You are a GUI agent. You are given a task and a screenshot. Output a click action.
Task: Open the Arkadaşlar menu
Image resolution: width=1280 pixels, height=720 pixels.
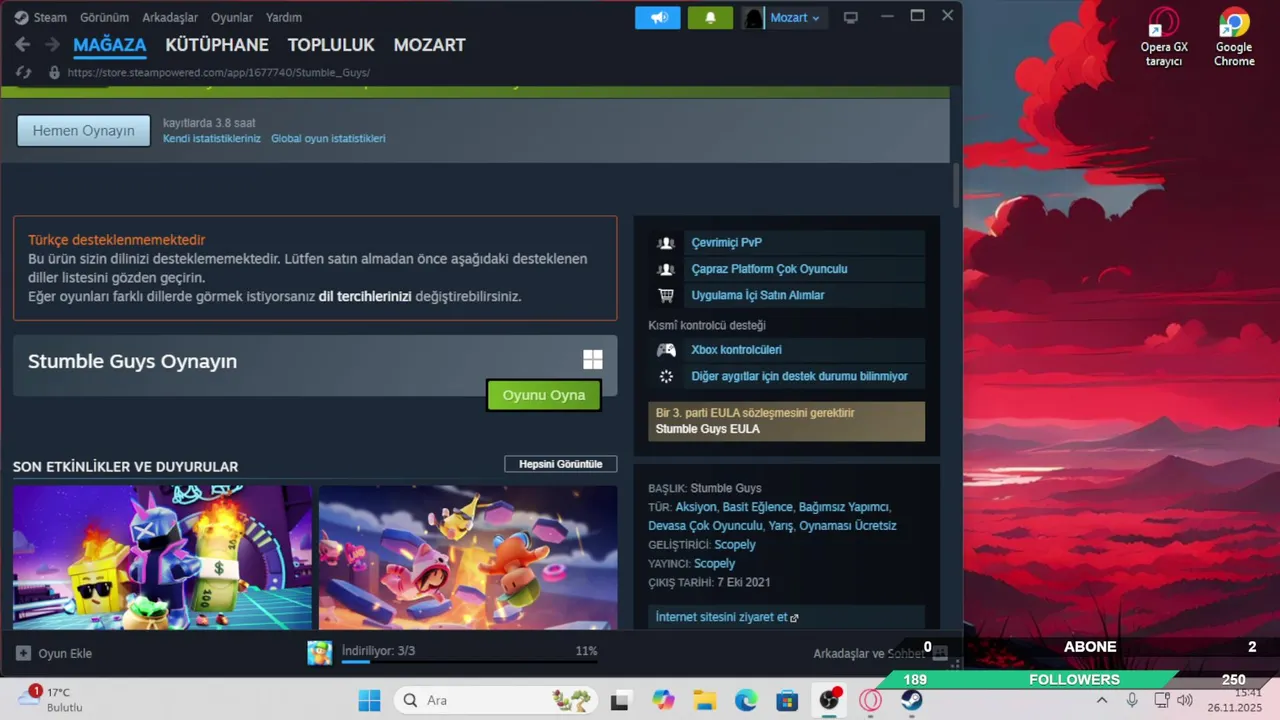[170, 17]
